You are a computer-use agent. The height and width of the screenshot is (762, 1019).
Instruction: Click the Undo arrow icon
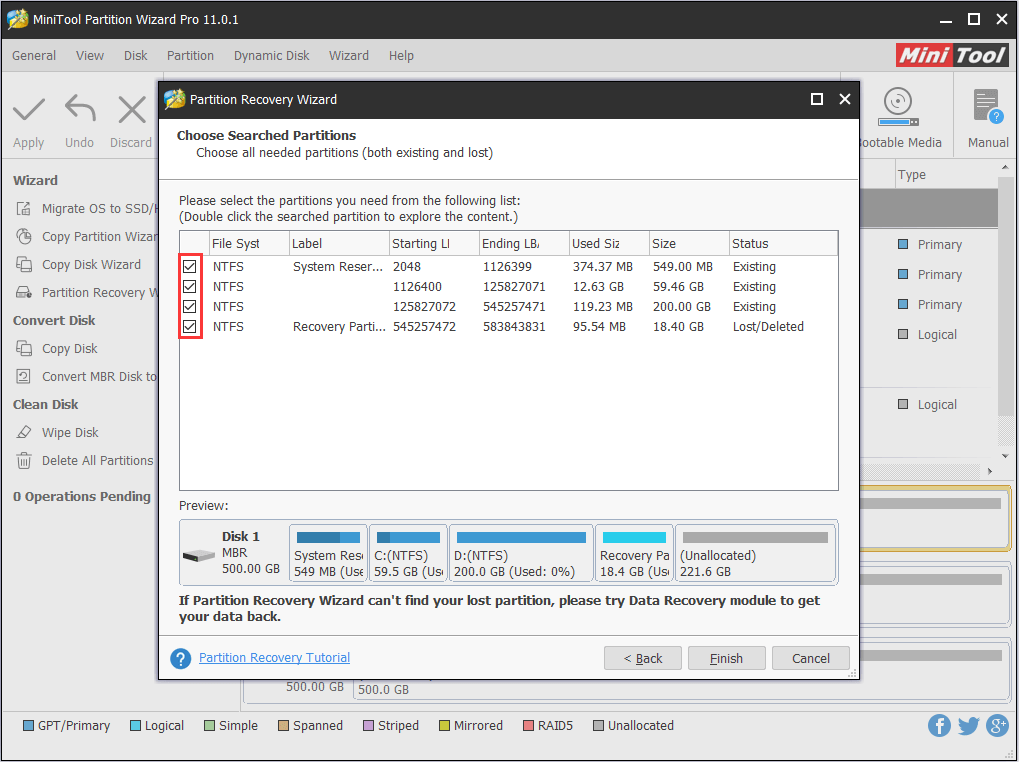[80, 108]
